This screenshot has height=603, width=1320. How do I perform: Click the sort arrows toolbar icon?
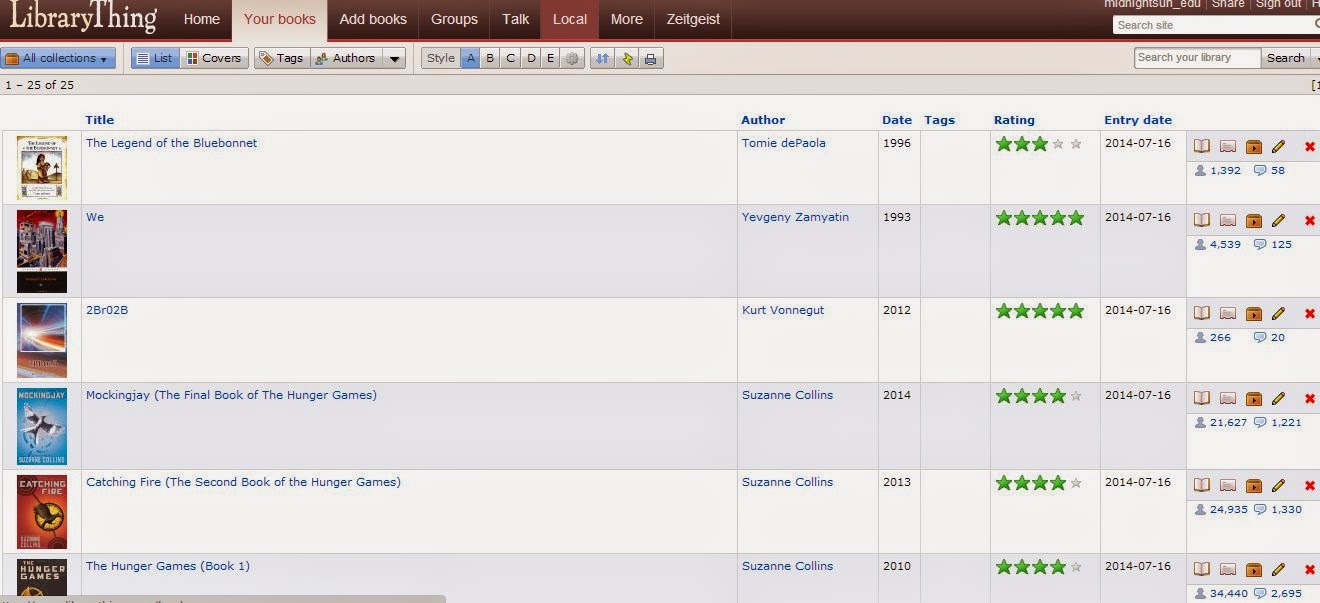click(602, 58)
